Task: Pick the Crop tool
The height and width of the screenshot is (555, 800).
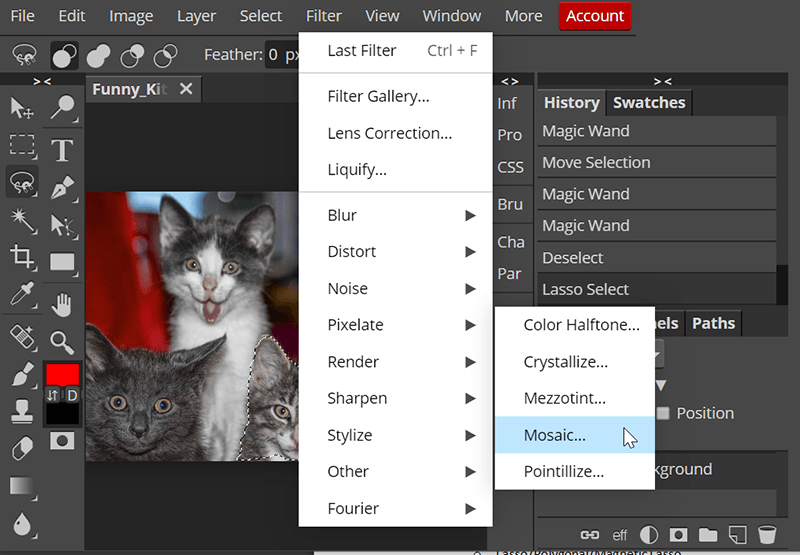Action: 21,257
